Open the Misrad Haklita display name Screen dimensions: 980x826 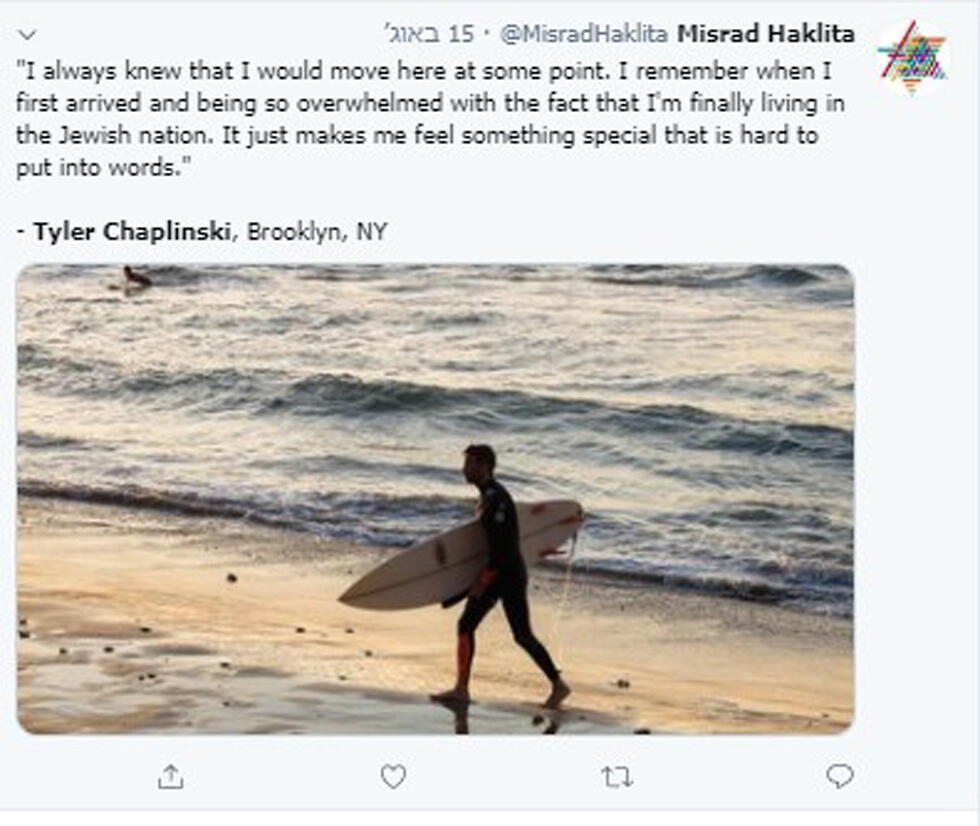coord(765,34)
